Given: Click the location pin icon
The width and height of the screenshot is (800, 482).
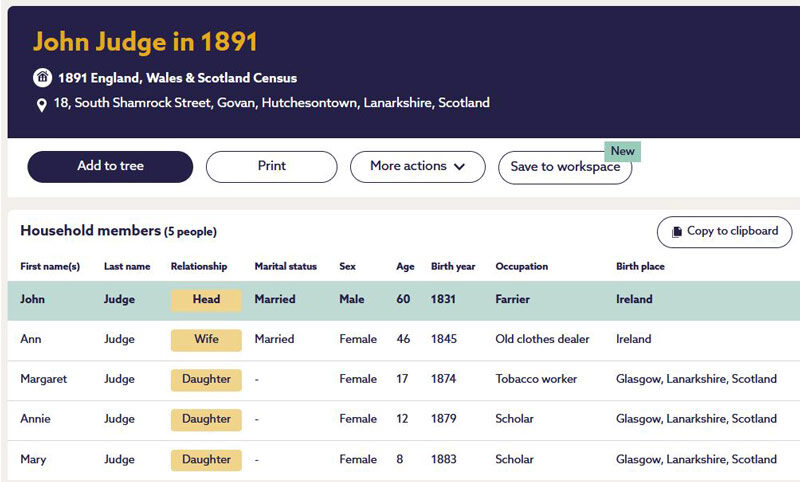Looking at the screenshot, I should [42, 104].
